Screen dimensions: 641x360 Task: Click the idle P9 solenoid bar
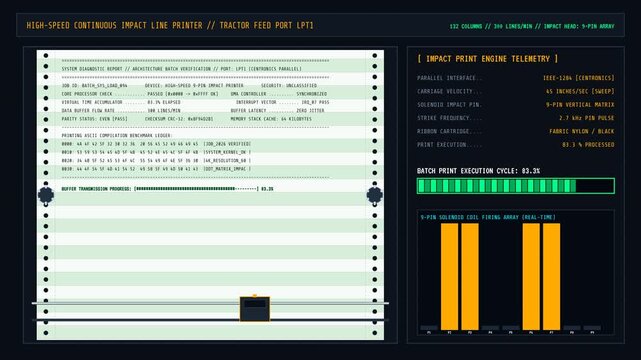click(x=592, y=328)
